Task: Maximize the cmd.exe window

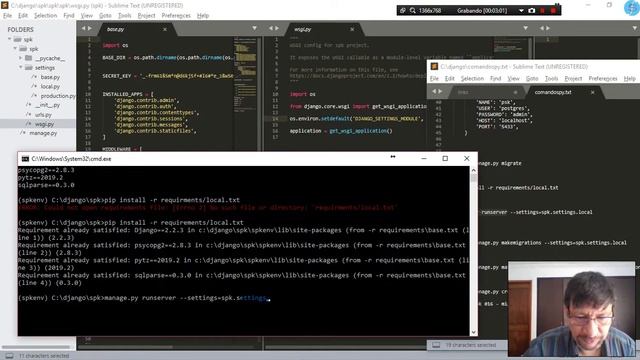Action: coord(445,158)
